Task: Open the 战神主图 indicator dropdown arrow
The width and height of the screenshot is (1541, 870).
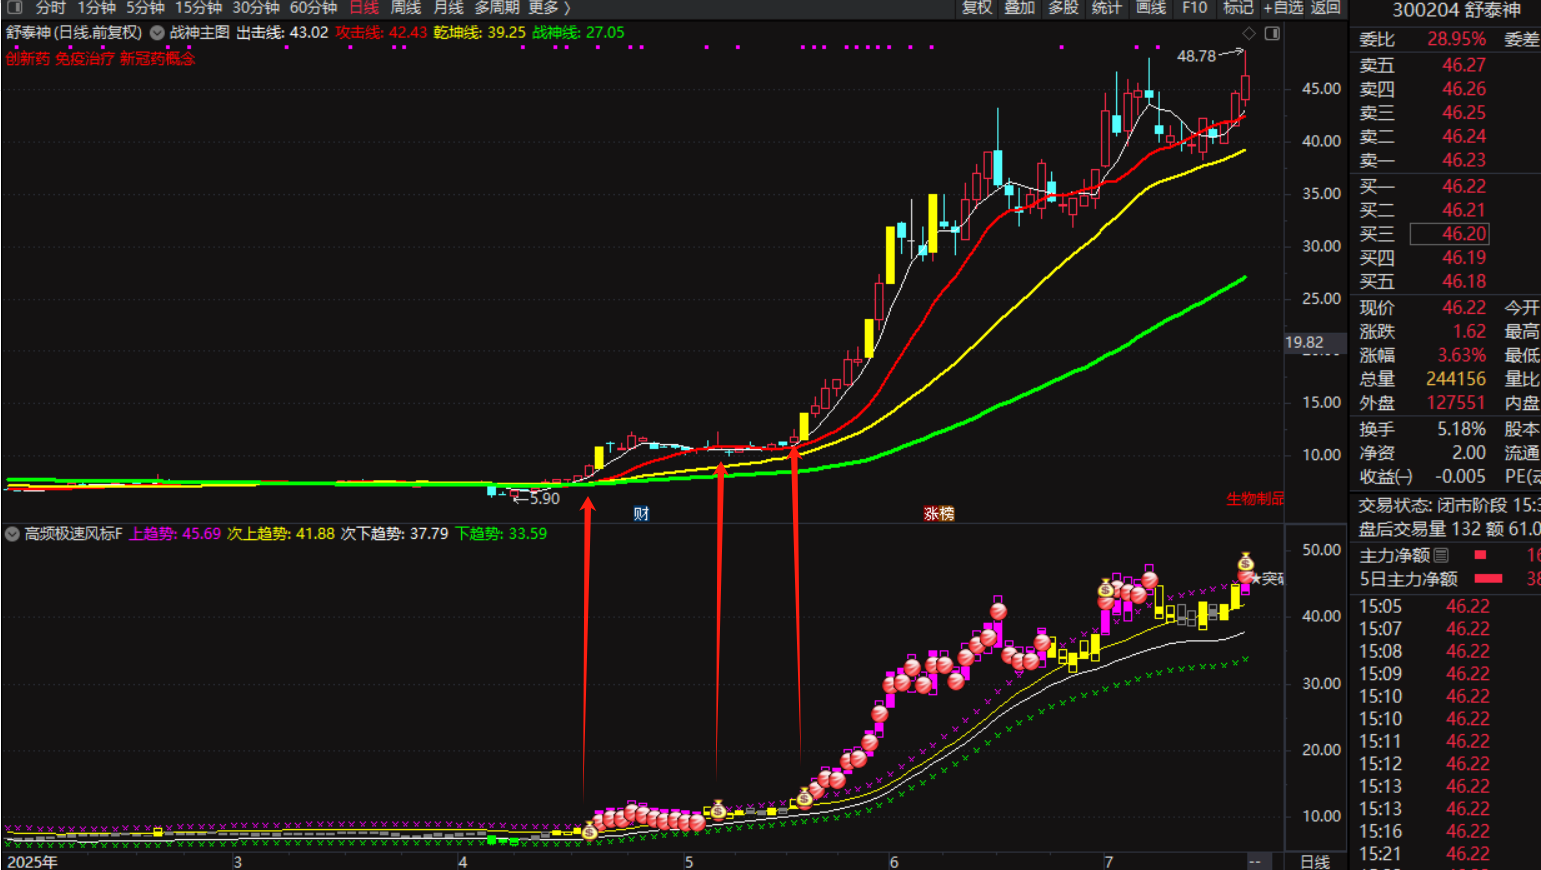Action: pyautogui.click(x=157, y=32)
